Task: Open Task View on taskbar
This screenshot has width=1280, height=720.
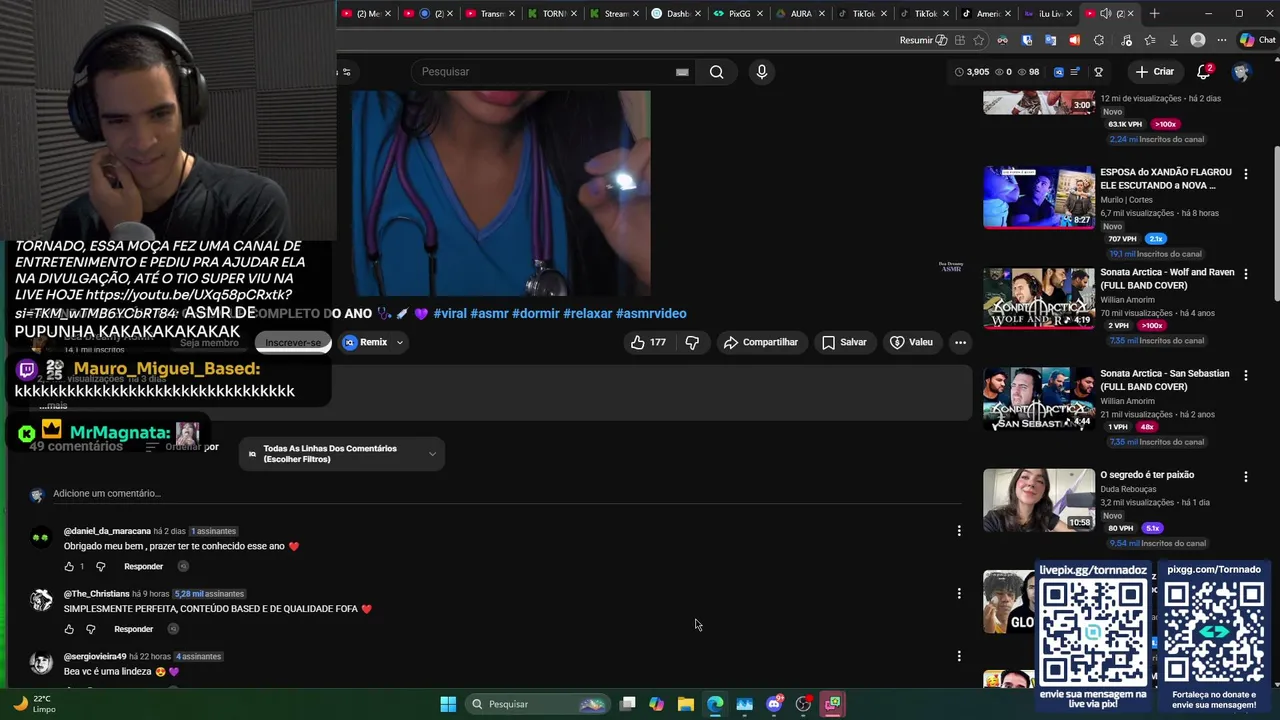Action: [627, 704]
